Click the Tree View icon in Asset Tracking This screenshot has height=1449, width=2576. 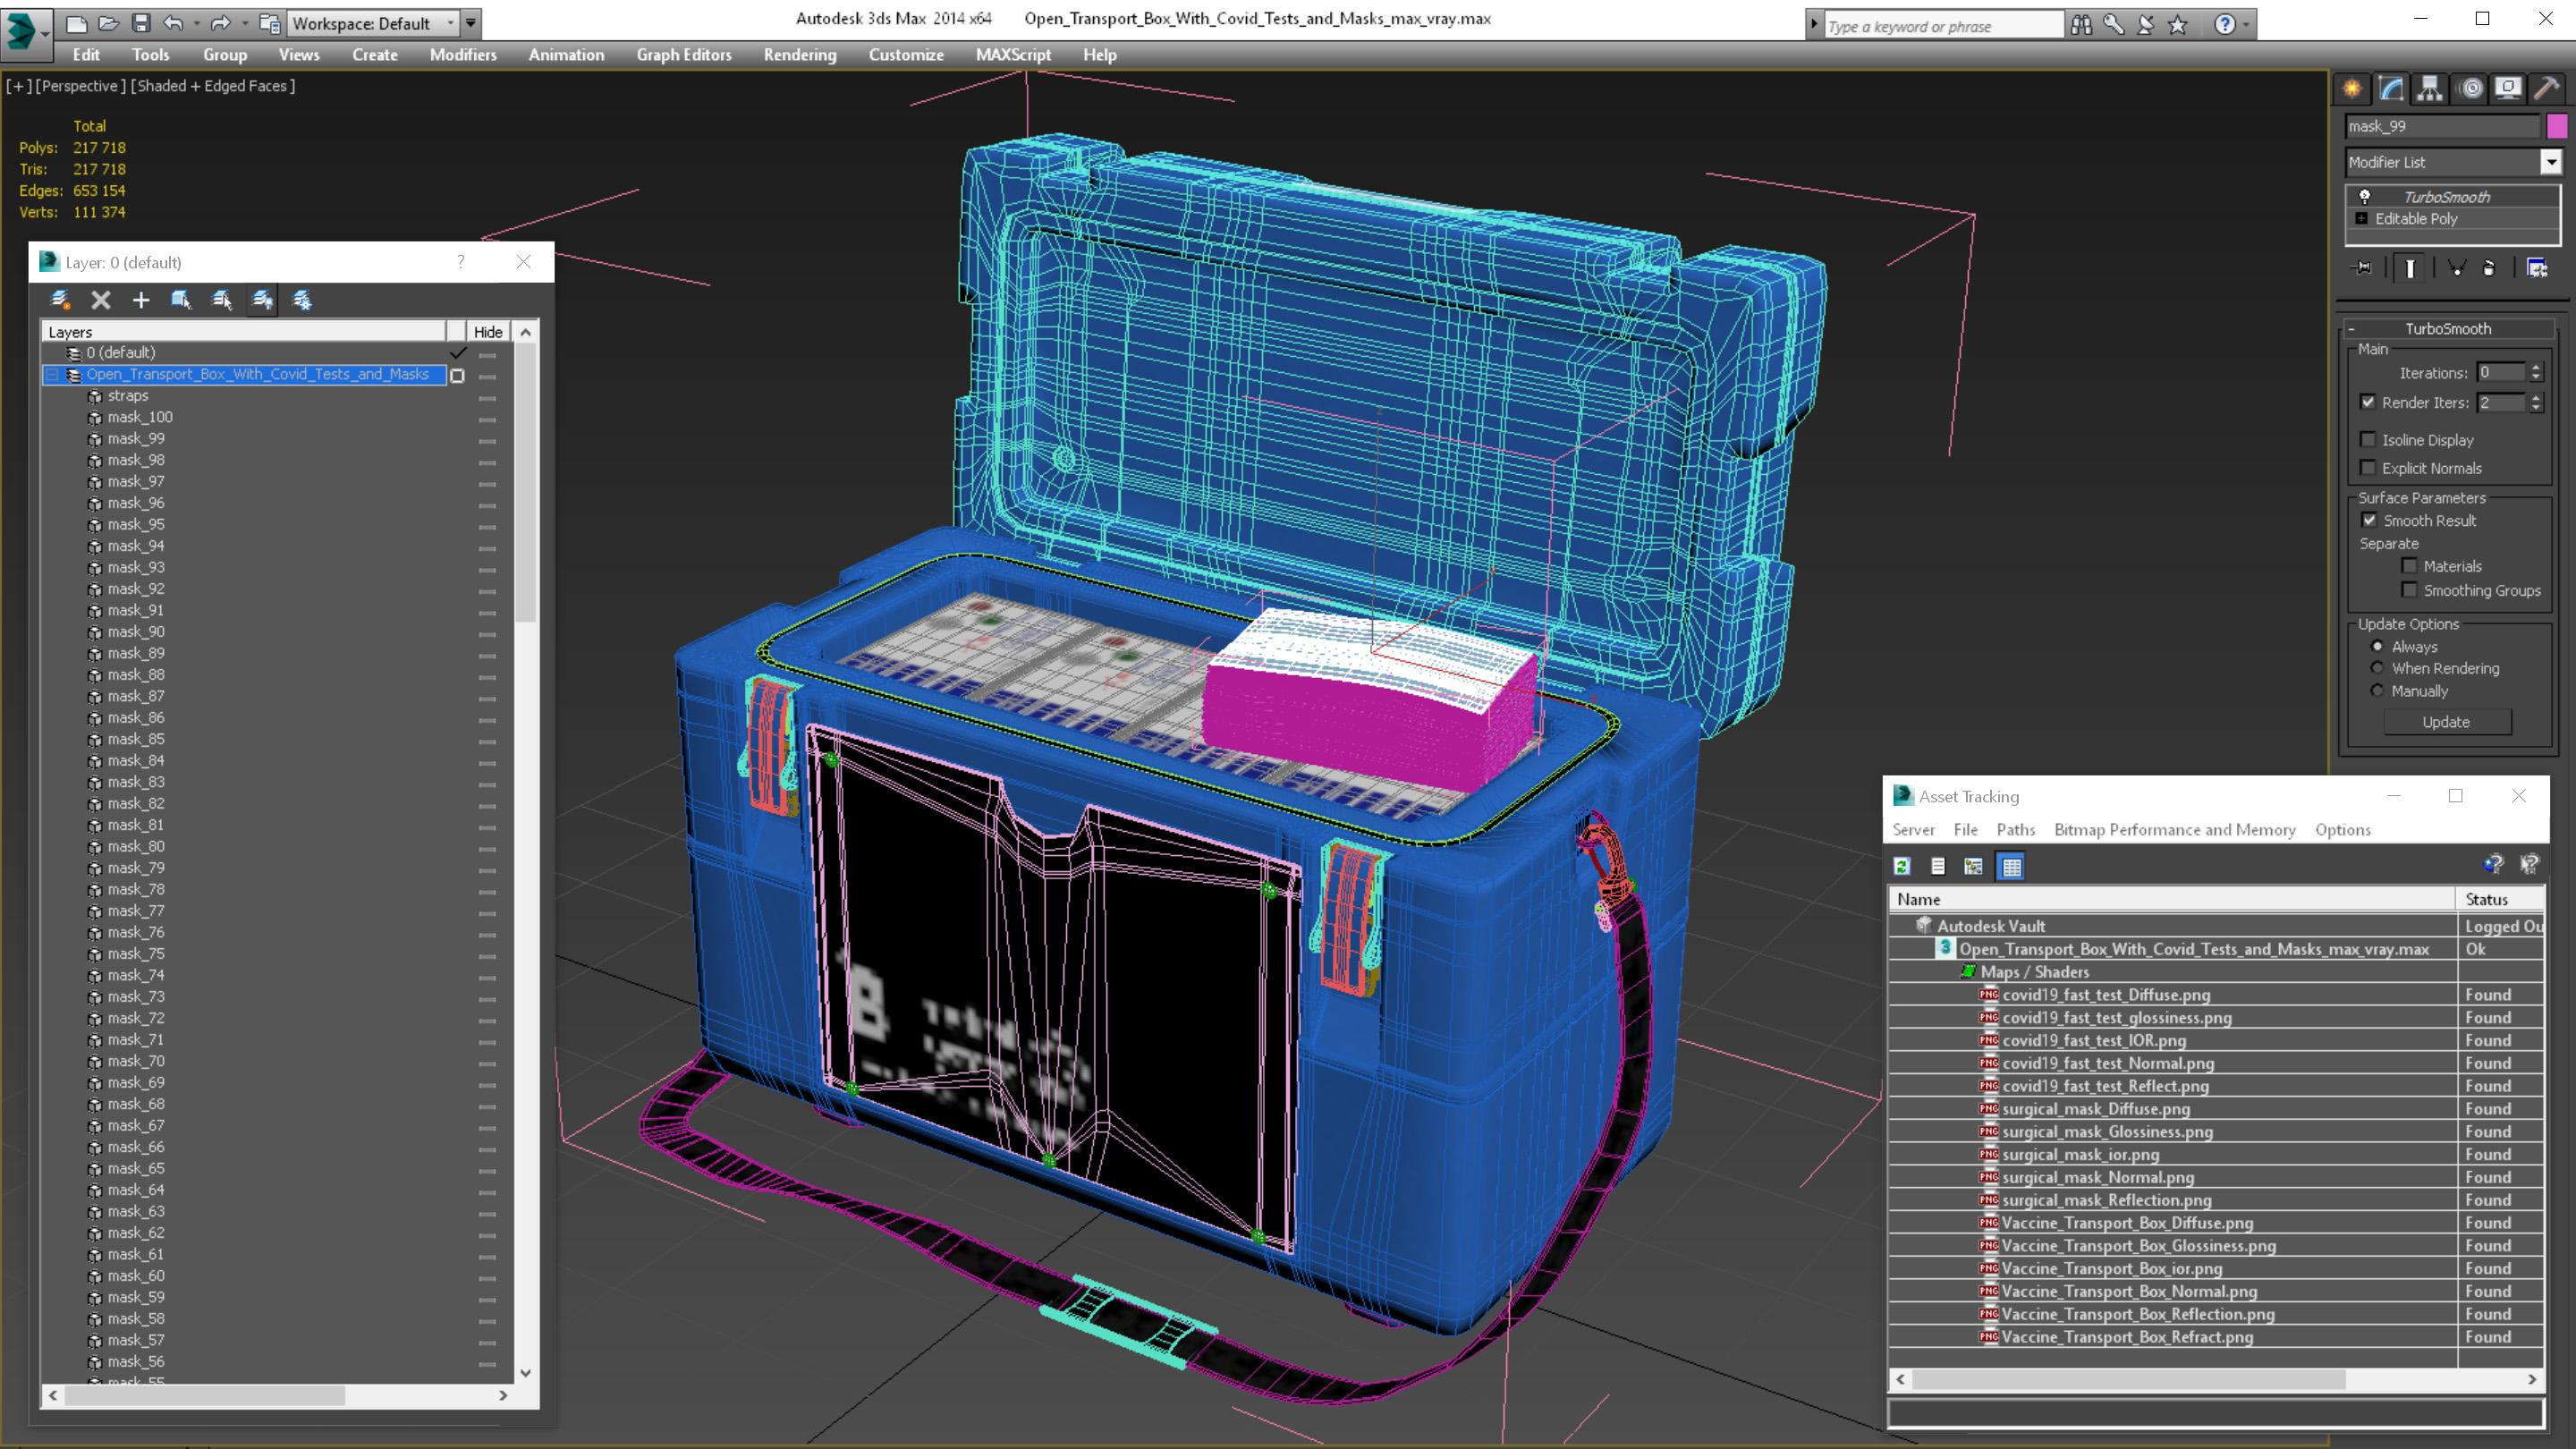coord(1973,866)
